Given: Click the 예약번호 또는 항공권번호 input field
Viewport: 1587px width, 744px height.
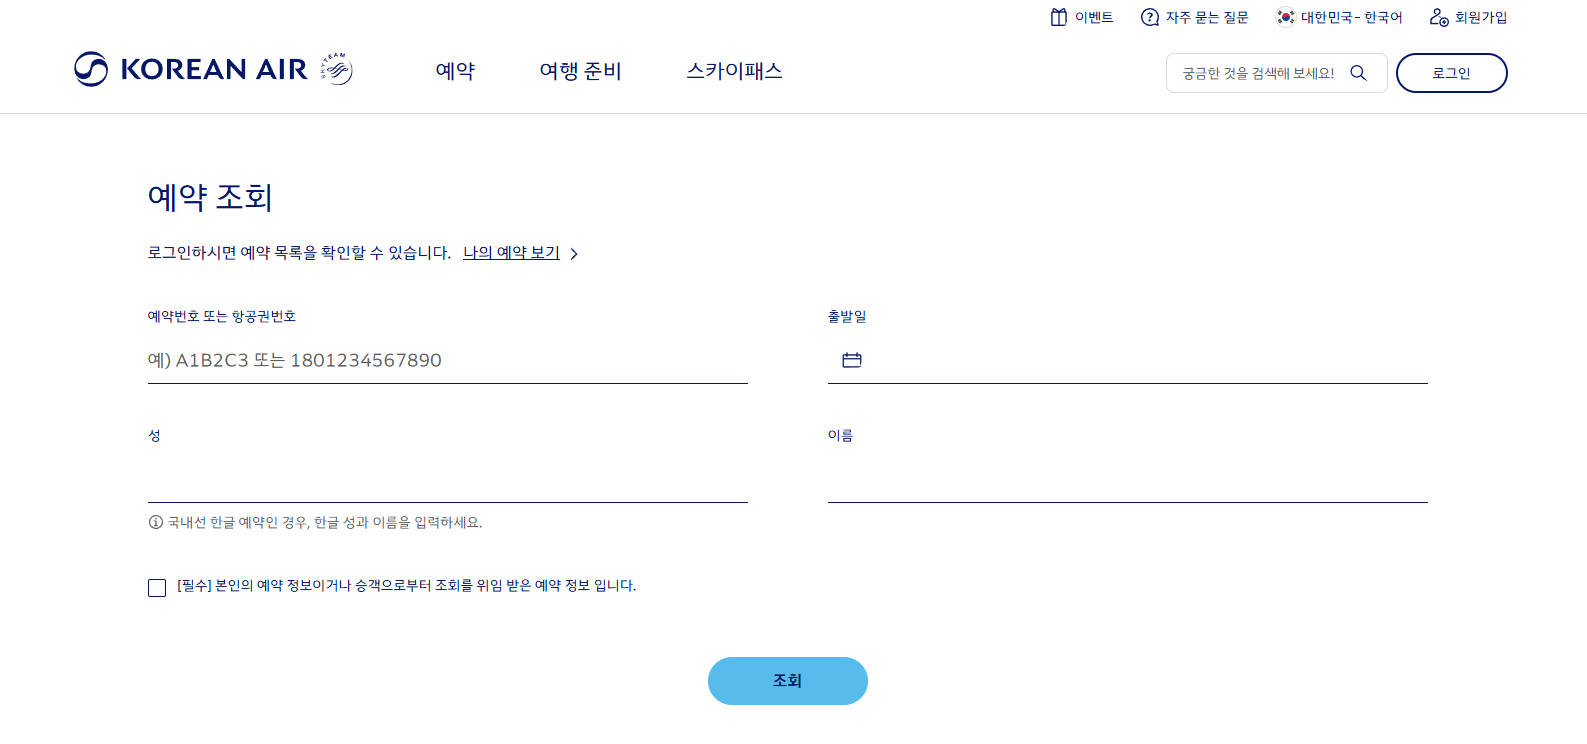Looking at the screenshot, I should (448, 360).
